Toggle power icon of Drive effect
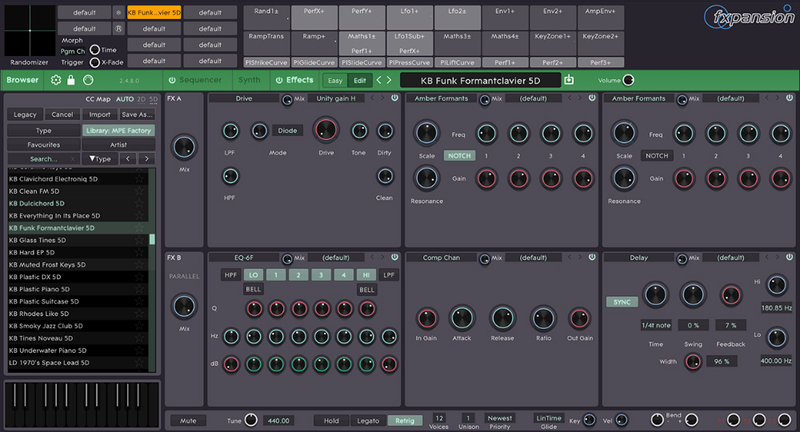800x432 pixels. tap(394, 99)
